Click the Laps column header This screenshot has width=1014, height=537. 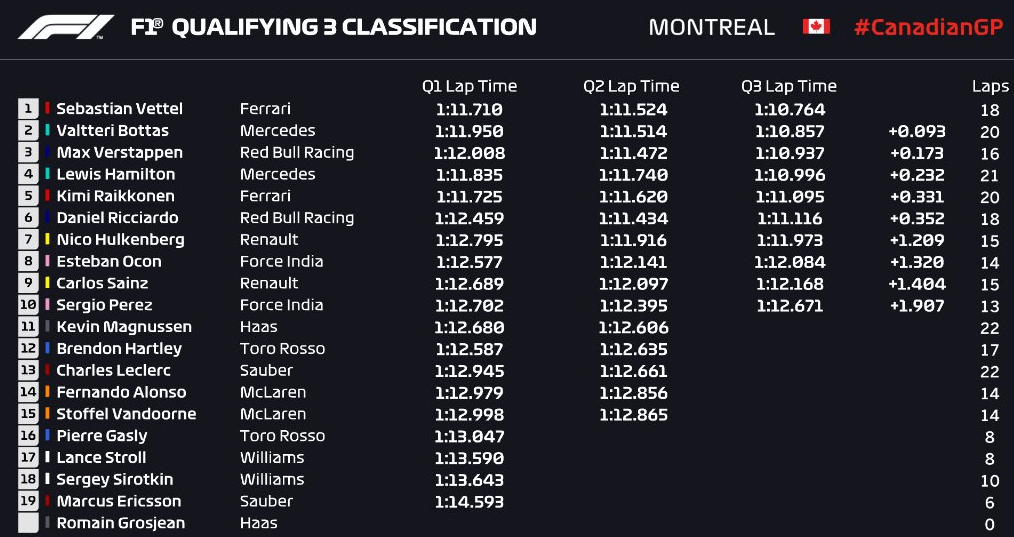click(x=990, y=87)
